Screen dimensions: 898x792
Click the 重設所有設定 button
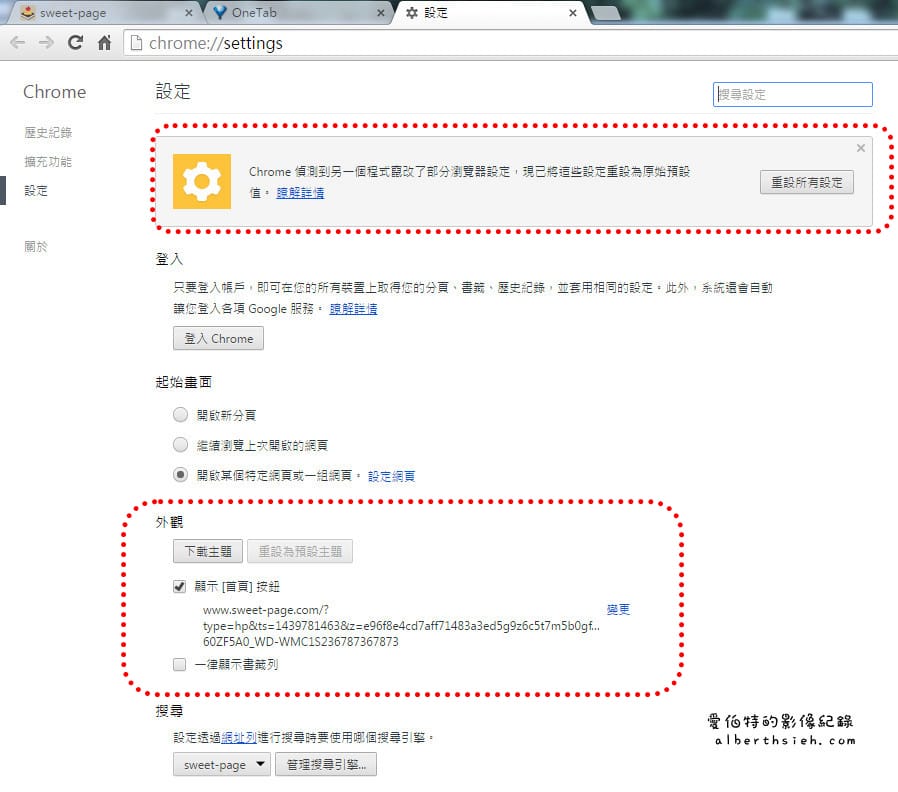point(806,183)
